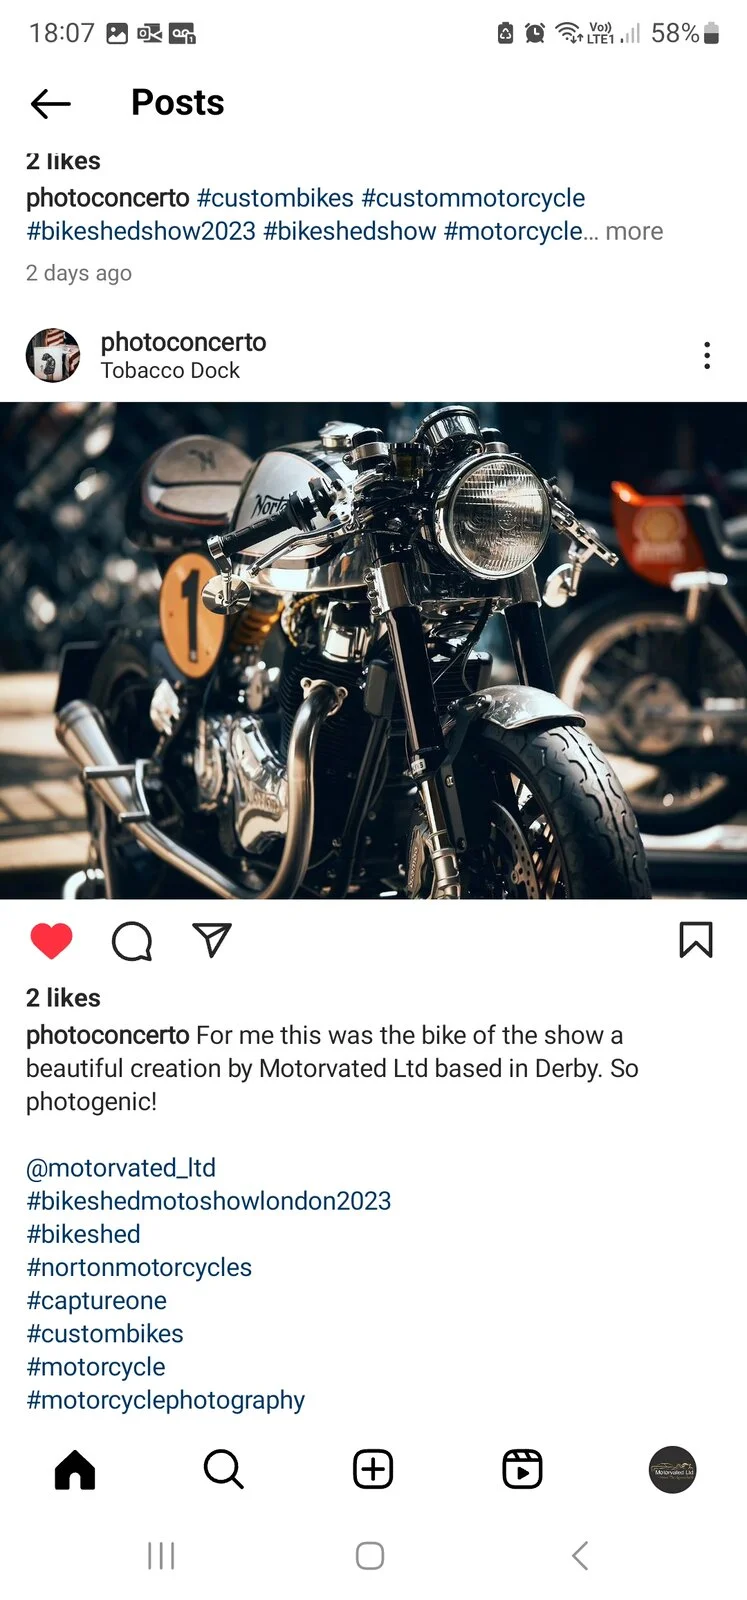The image size is (747, 1600).
Task: Open the @motorvated_ltd mention
Action: coord(121,1168)
